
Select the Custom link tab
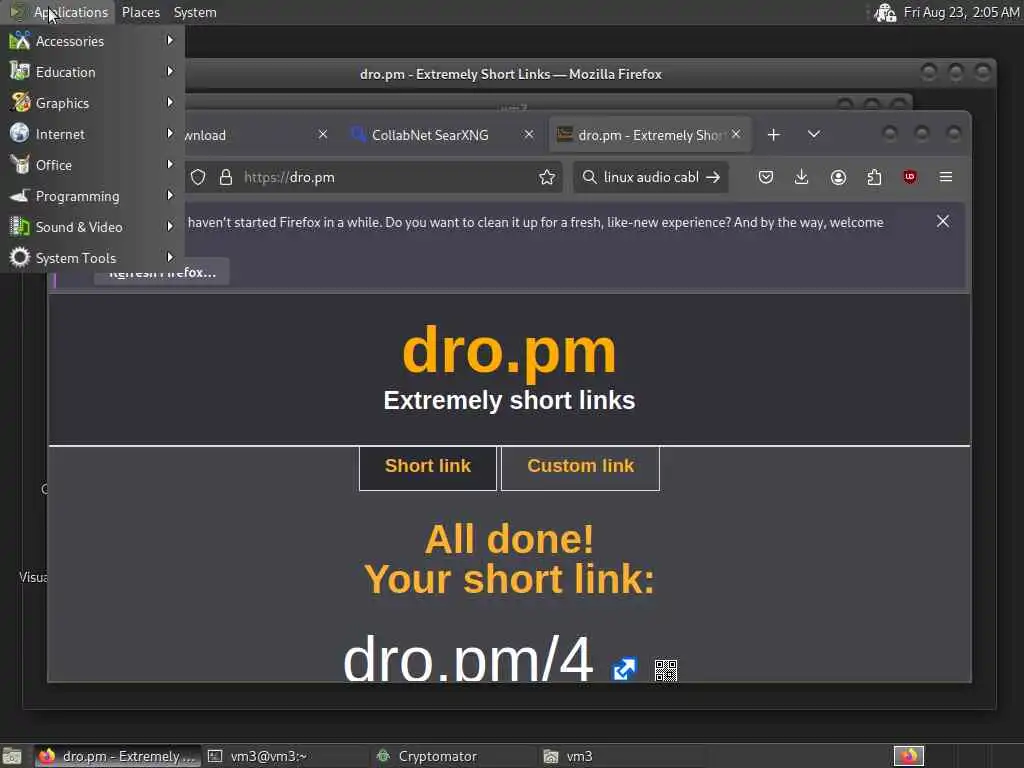click(x=581, y=468)
